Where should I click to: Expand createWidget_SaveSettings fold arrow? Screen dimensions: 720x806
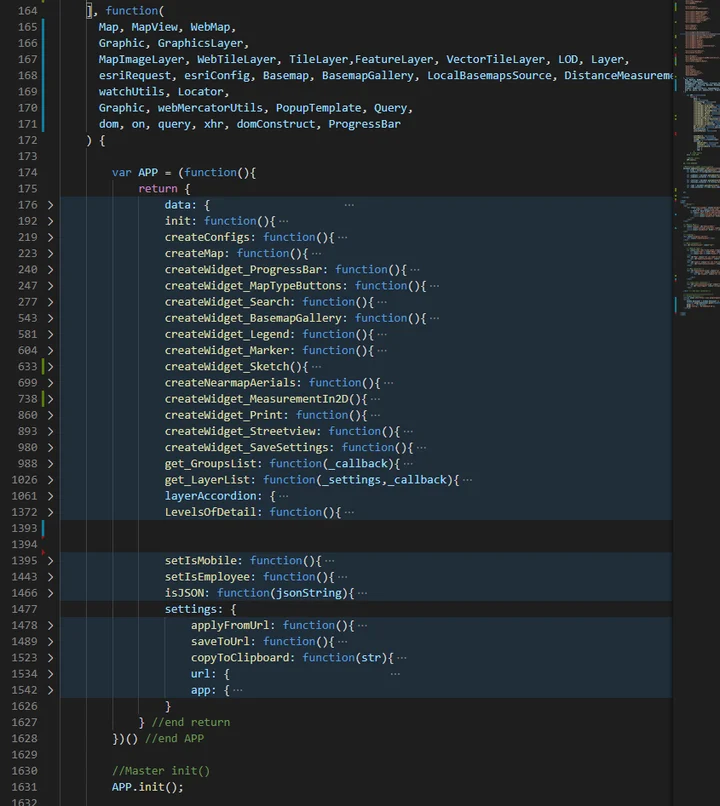pos(50,448)
